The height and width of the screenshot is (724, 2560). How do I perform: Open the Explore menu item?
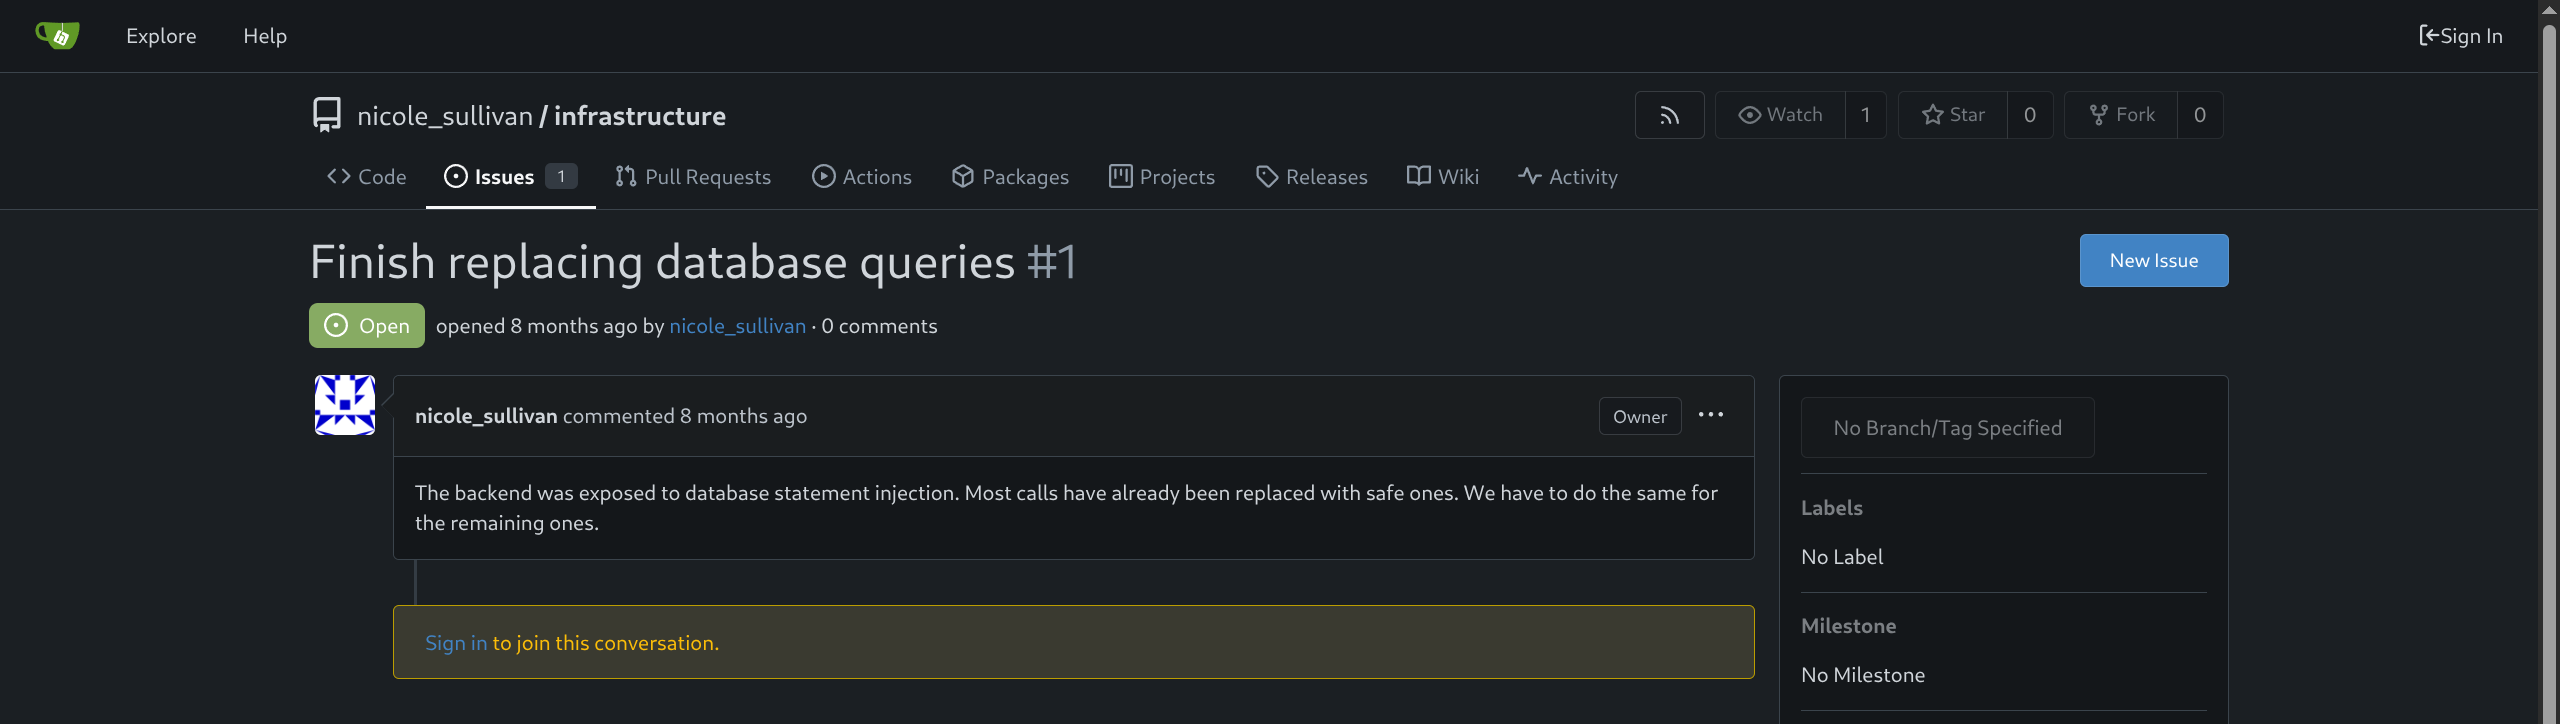tap(161, 36)
